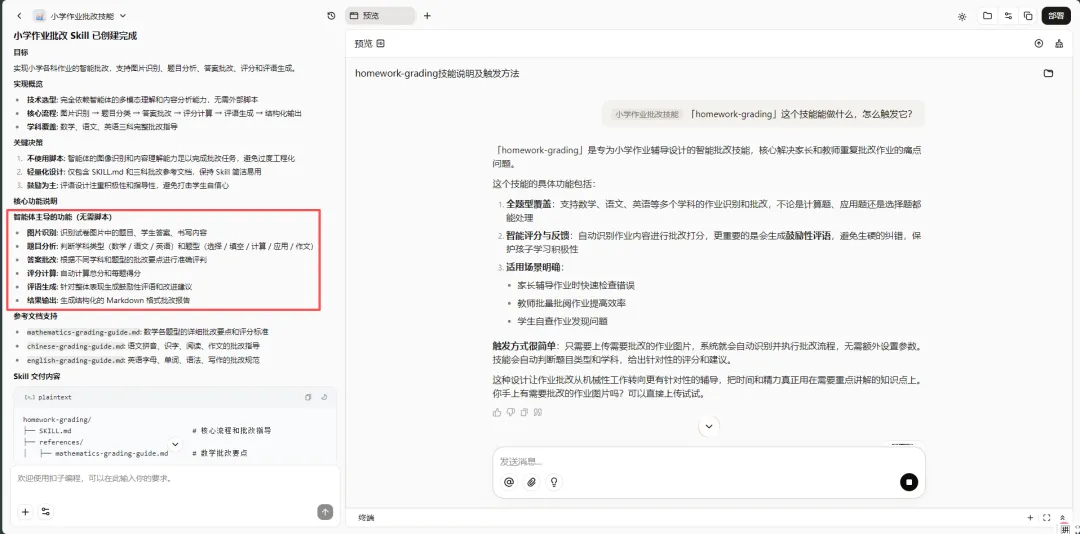The height and width of the screenshot is (534, 1080).
Task: Maximize terminal panel with fullscreen icon
Action: point(1047,517)
